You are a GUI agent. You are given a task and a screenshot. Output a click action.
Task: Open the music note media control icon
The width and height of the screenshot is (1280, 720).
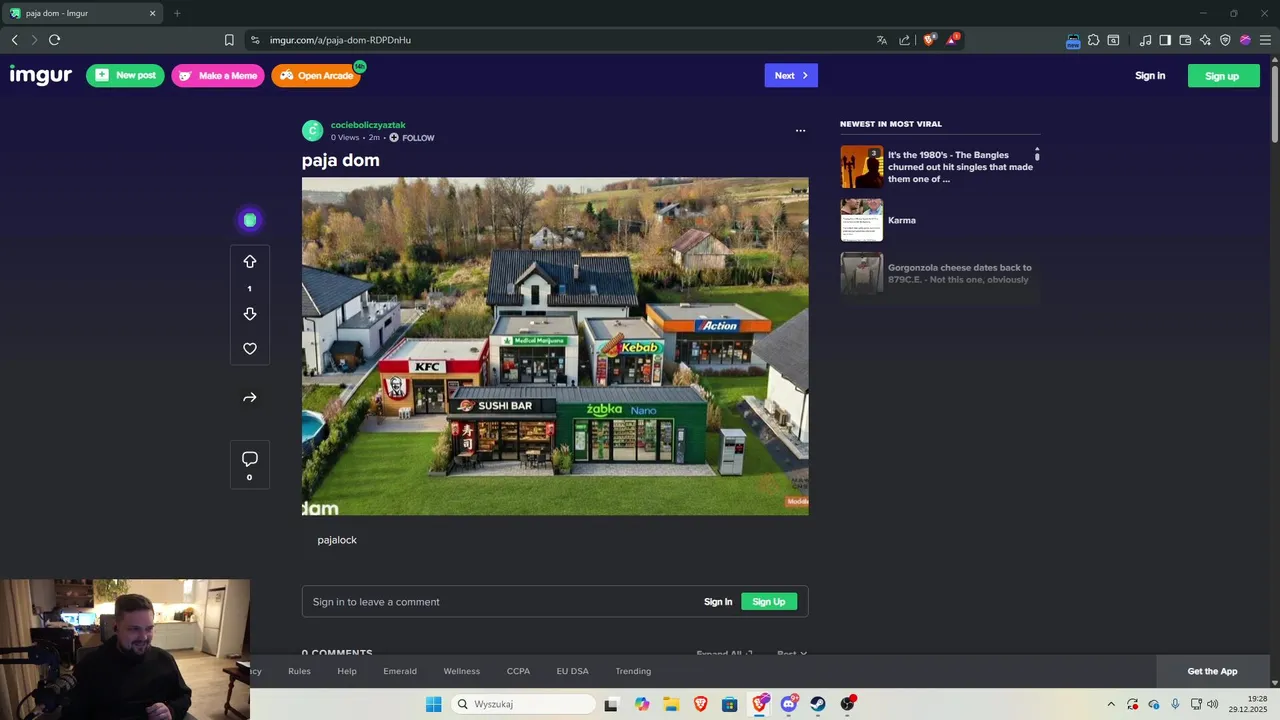[1145, 40]
